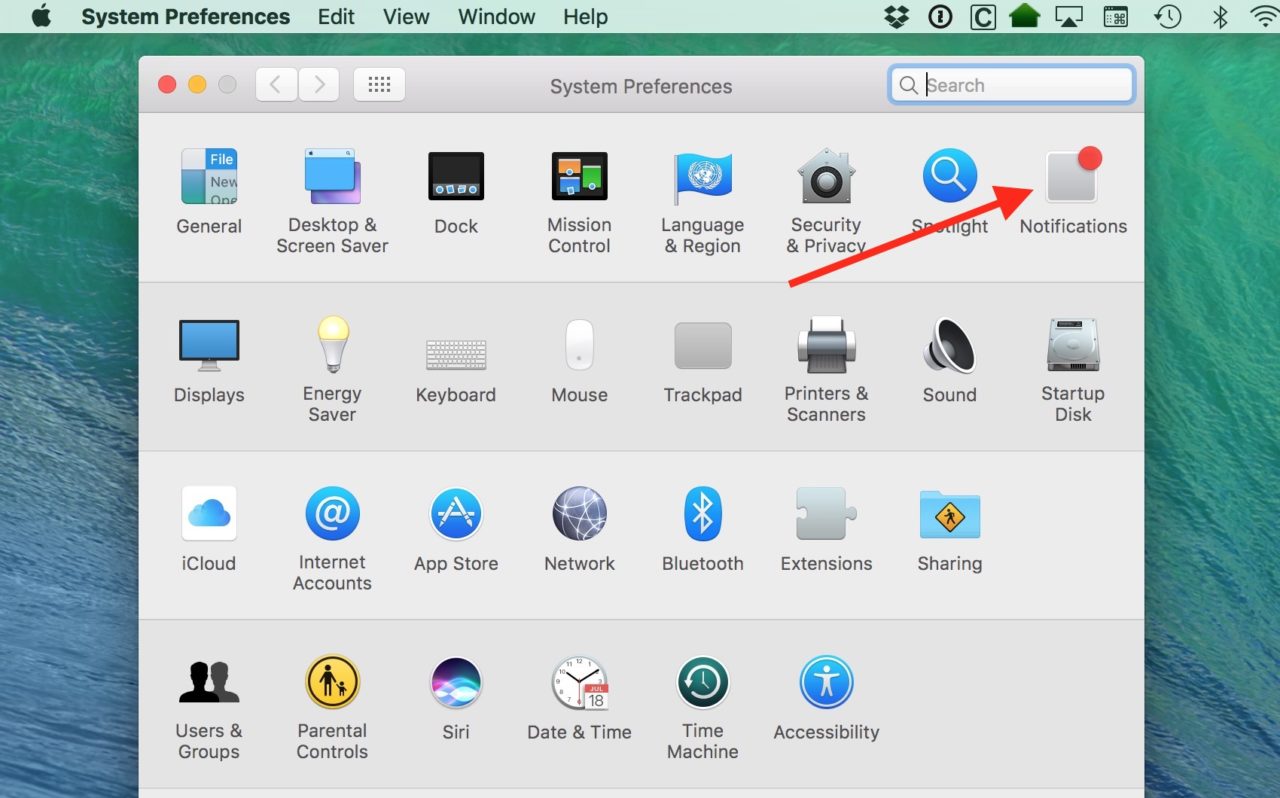
Task: Open the Window menu
Action: click(497, 17)
